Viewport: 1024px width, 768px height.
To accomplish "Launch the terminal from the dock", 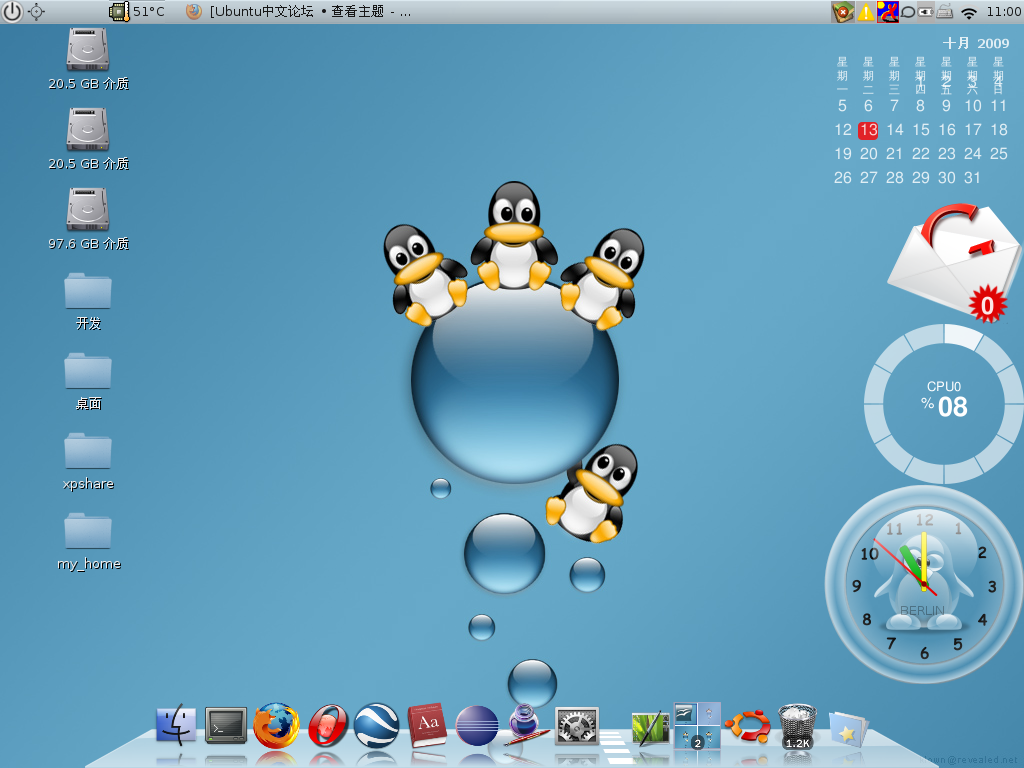I will pos(226,726).
